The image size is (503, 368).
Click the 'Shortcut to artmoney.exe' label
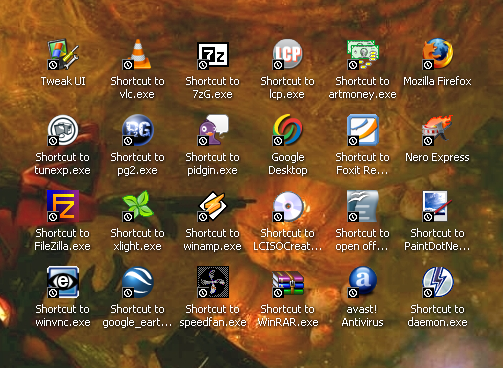[x=362, y=88]
